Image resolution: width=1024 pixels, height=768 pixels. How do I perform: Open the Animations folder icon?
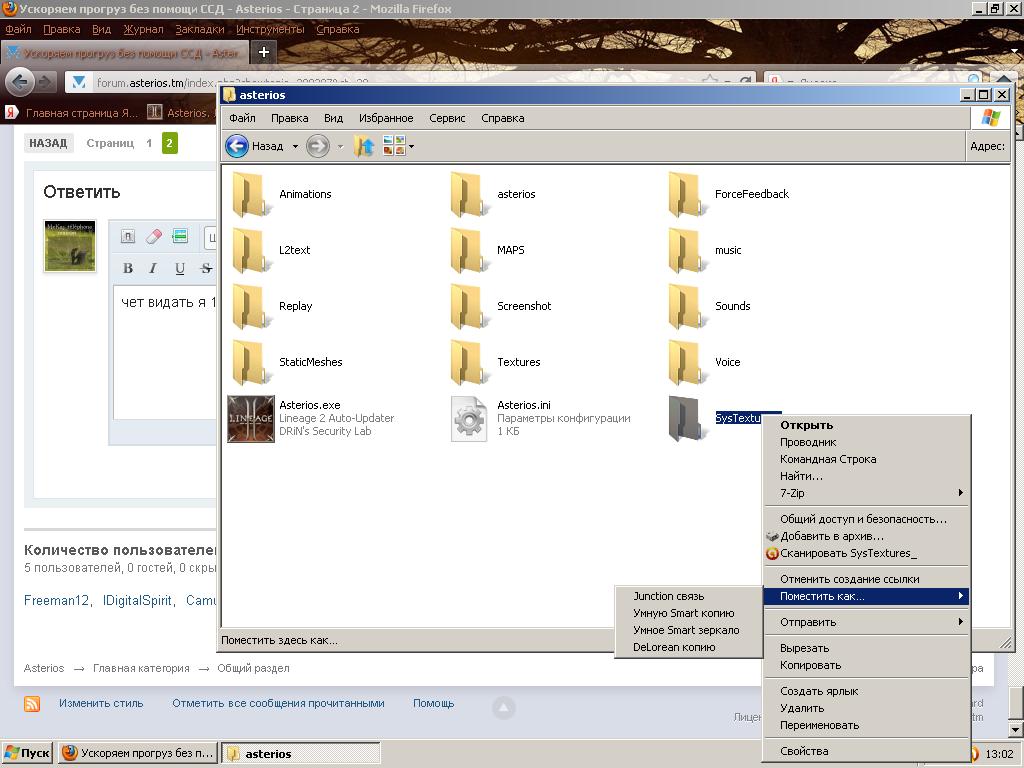(x=250, y=194)
